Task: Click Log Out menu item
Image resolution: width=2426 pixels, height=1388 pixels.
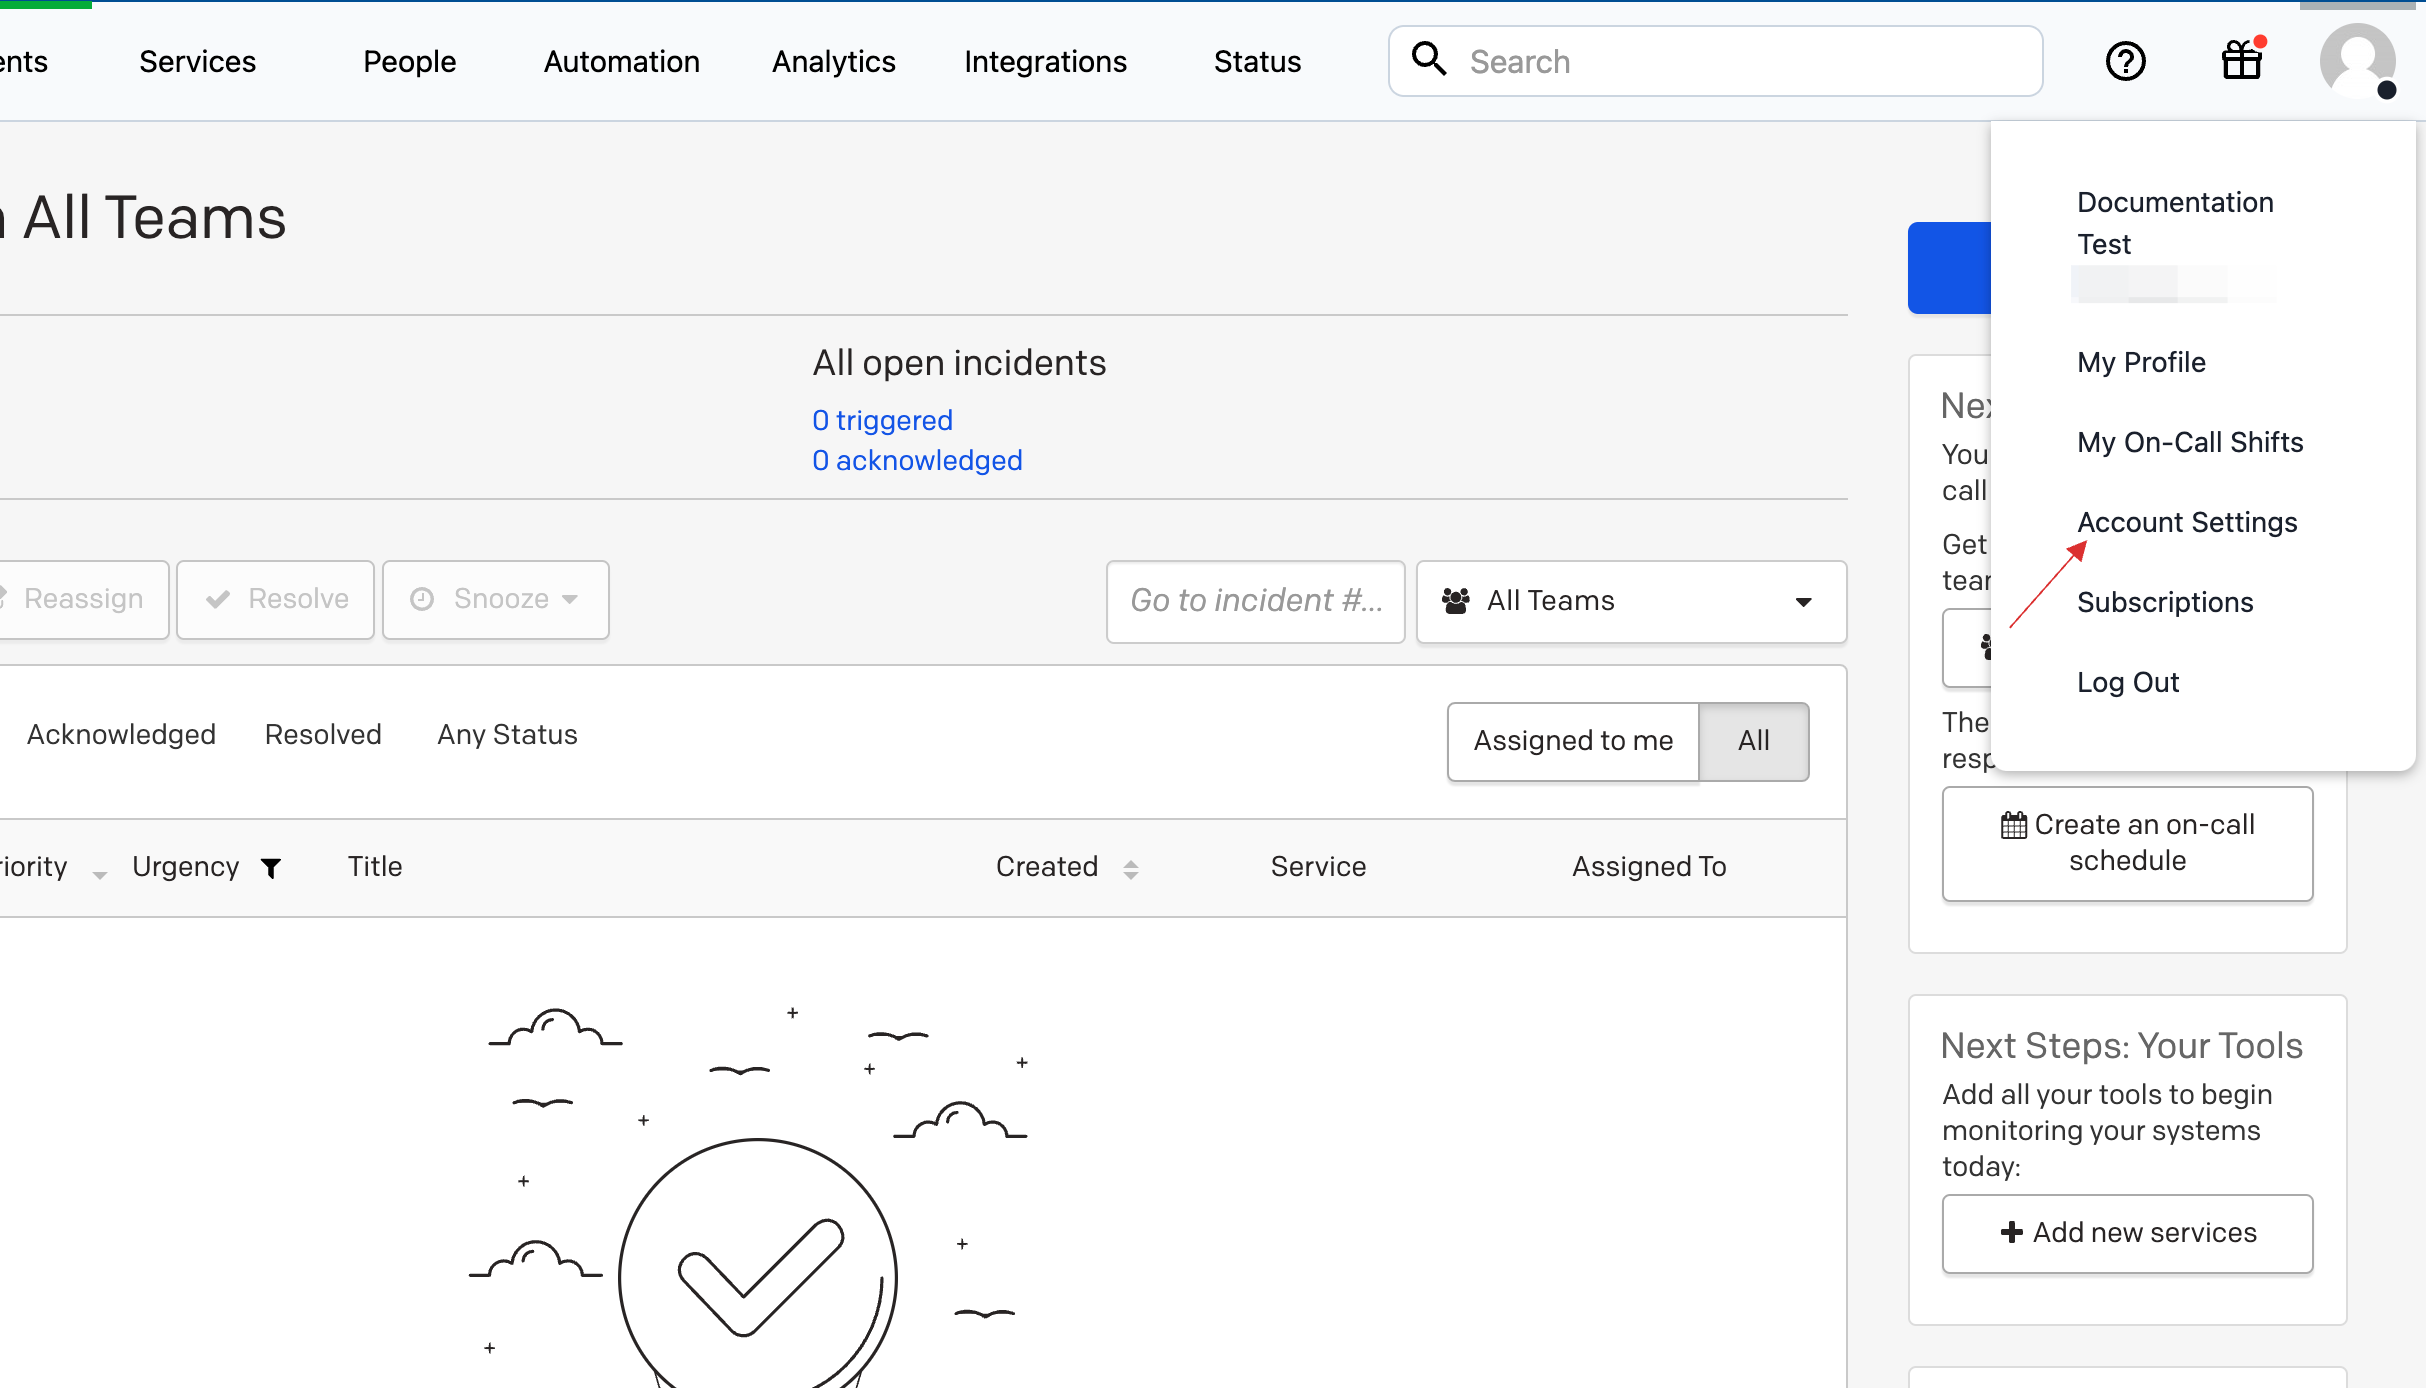Action: [x=2129, y=682]
